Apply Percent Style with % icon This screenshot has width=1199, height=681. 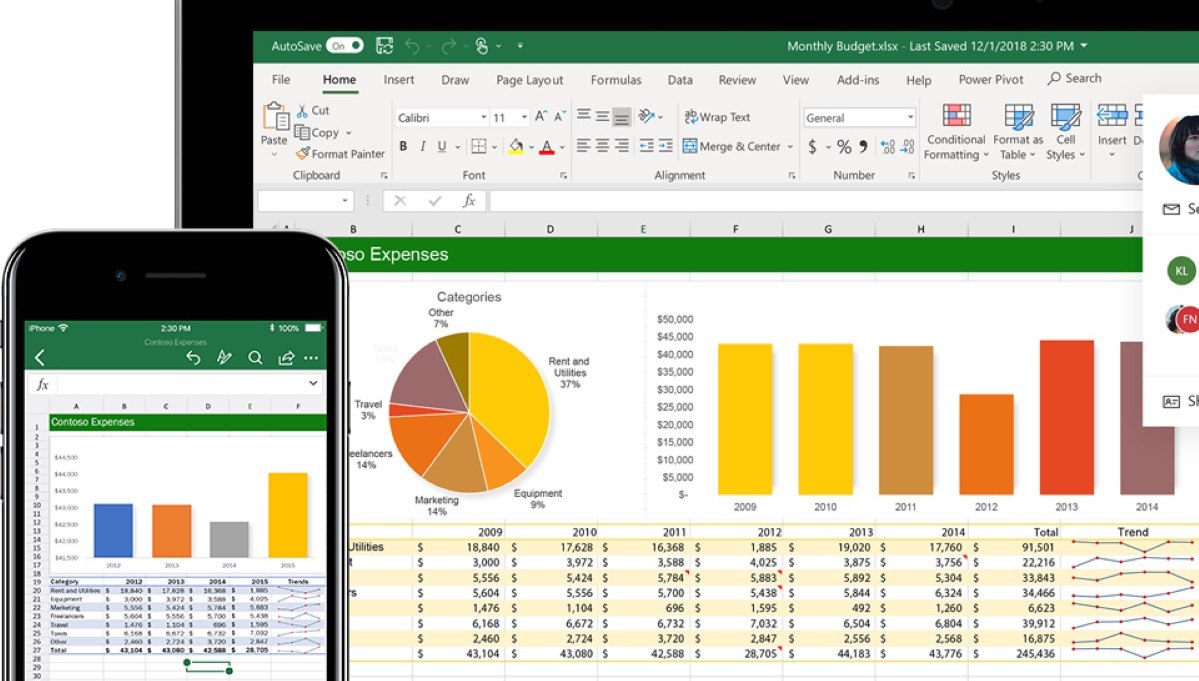click(844, 146)
